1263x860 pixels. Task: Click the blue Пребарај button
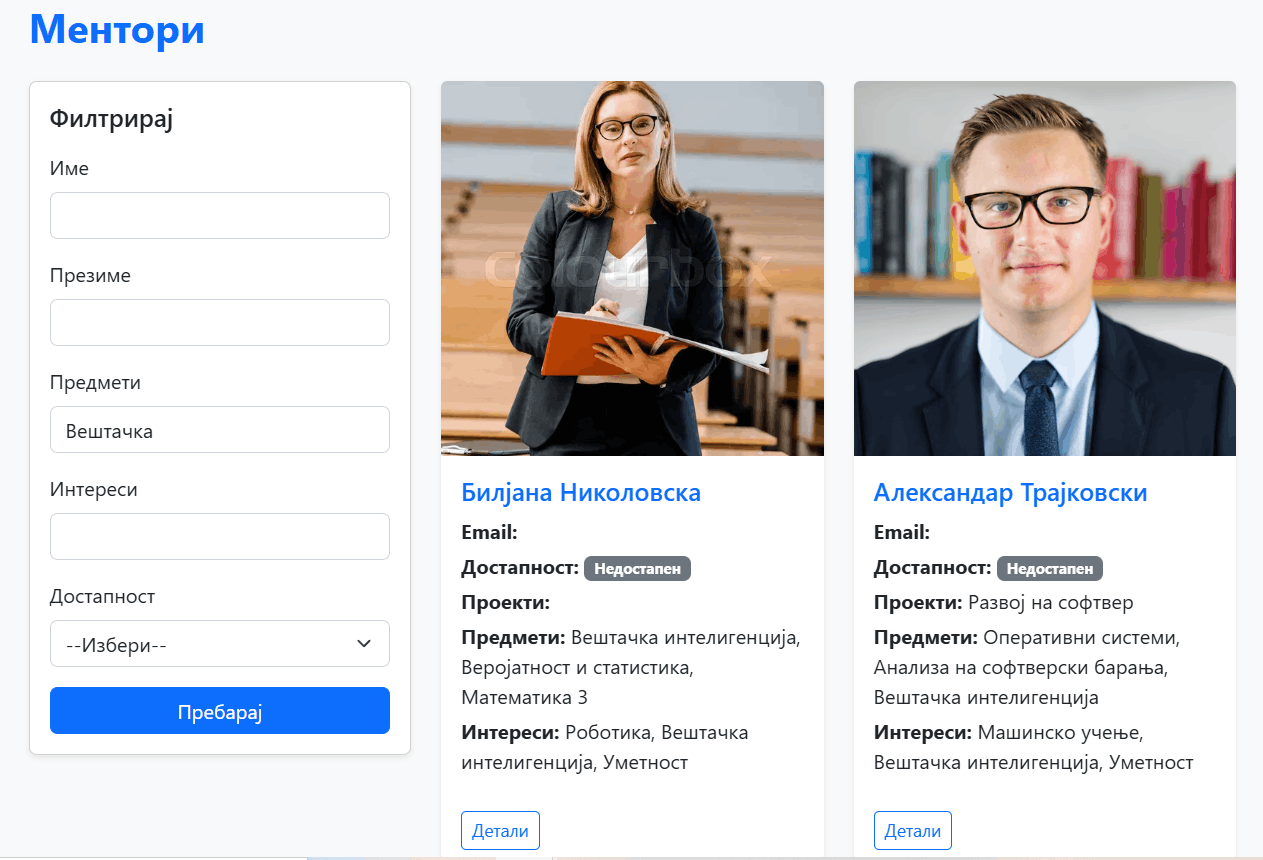219,710
